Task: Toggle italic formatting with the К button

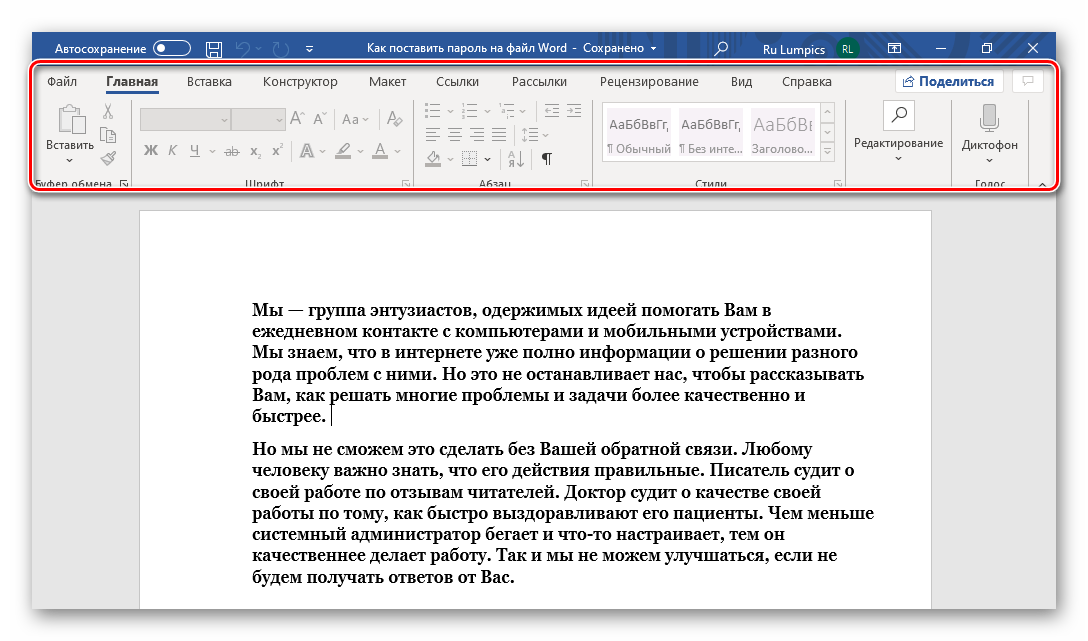Action: click(172, 151)
